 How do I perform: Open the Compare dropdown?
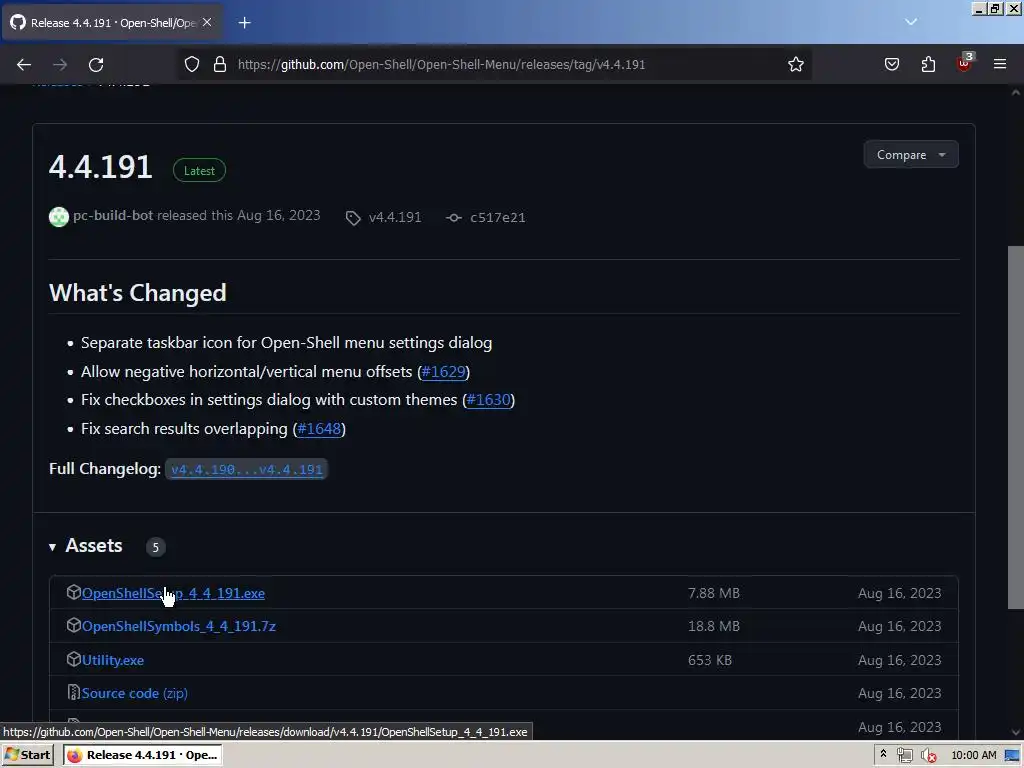(x=911, y=155)
